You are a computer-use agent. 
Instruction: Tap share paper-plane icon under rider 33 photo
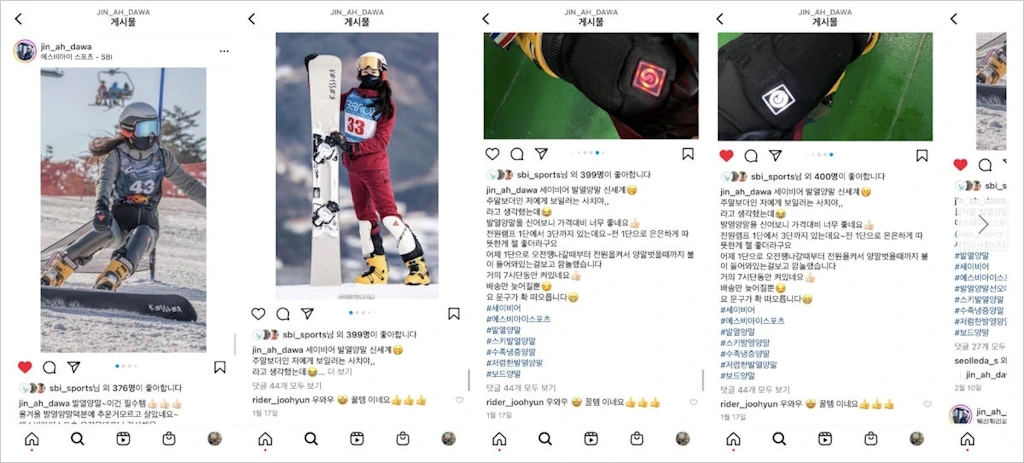click(x=308, y=314)
